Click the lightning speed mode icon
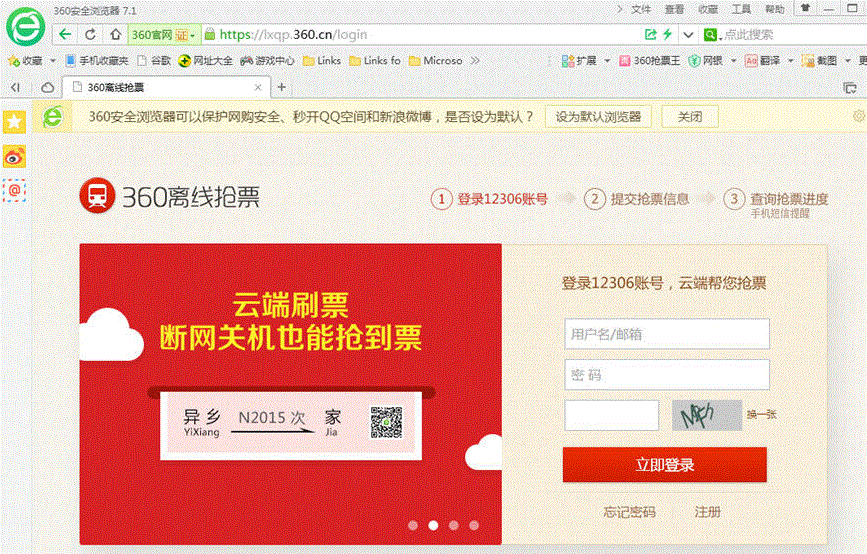 [x=667, y=34]
